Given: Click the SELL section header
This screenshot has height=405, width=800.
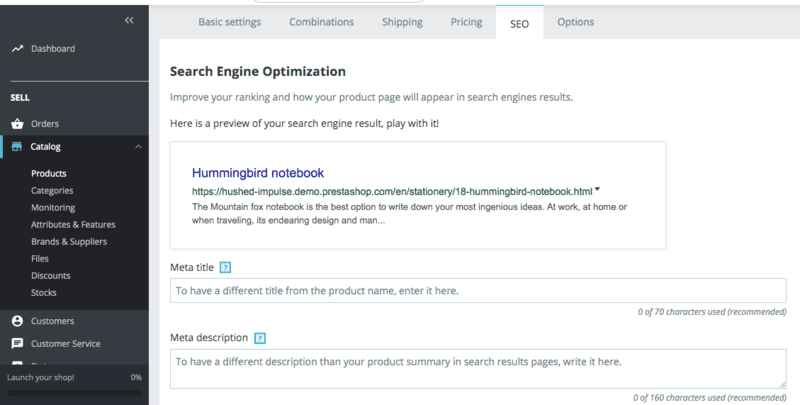Looking at the screenshot, I should 20,98.
